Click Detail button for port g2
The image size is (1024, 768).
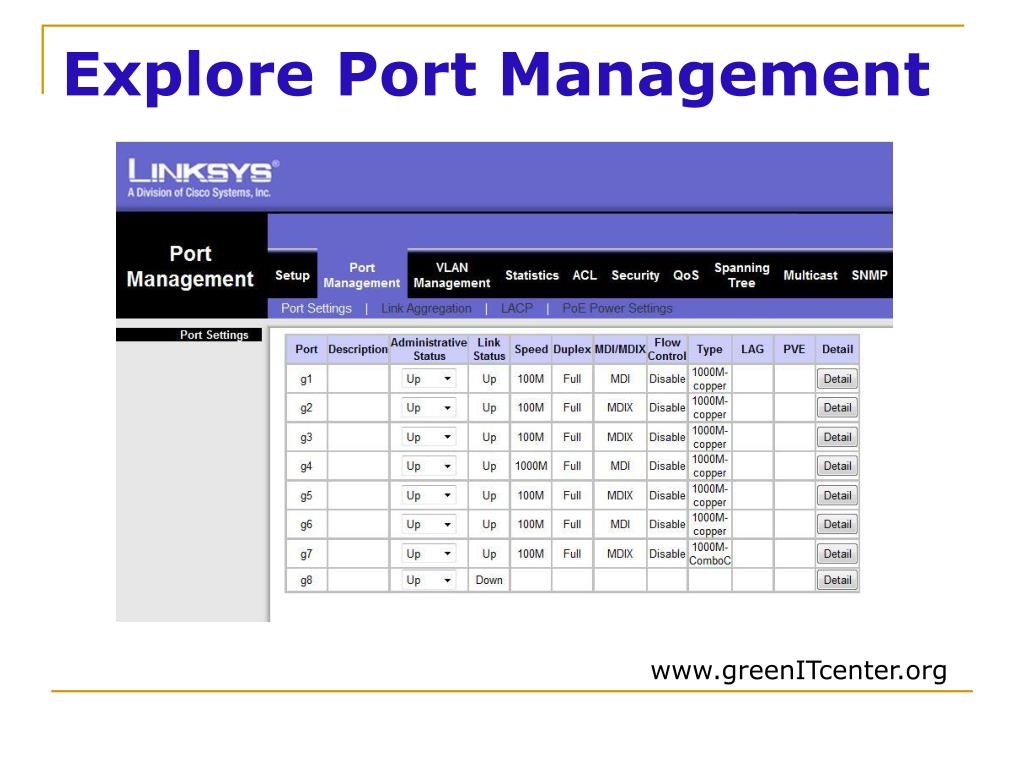click(x=837, y=408)
